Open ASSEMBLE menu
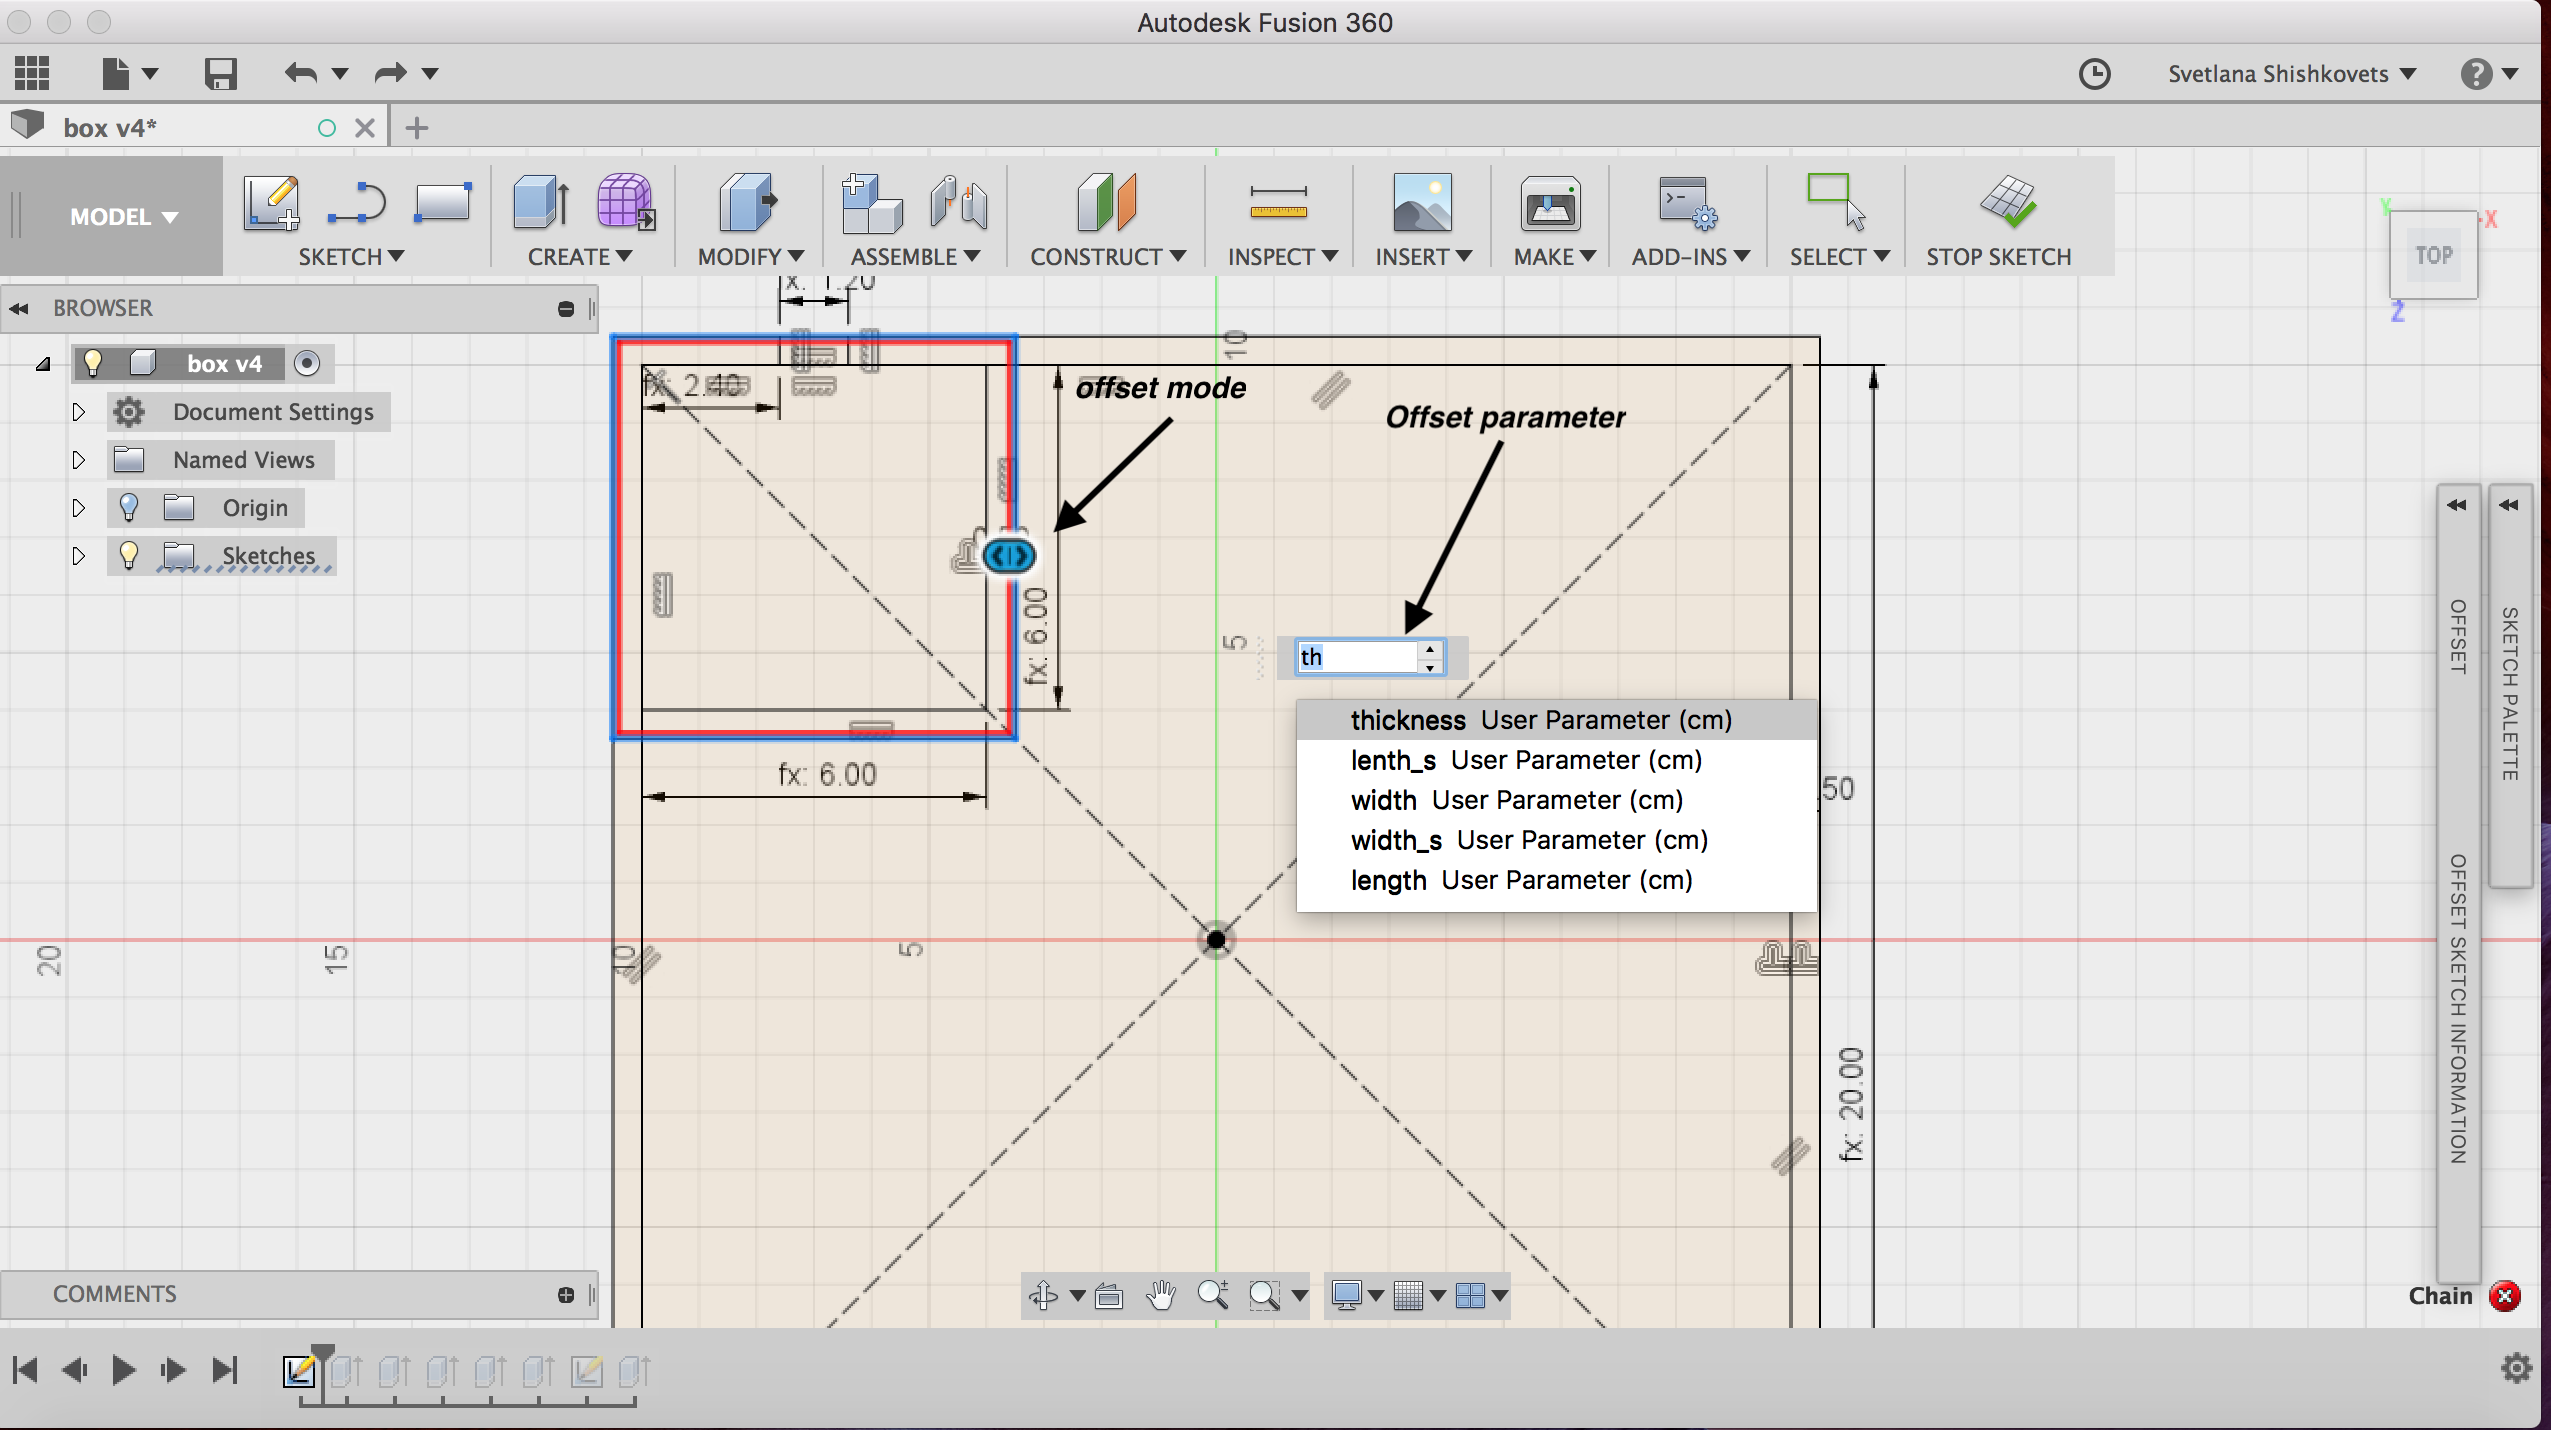2551x1430 pixels. coord(915,256)
